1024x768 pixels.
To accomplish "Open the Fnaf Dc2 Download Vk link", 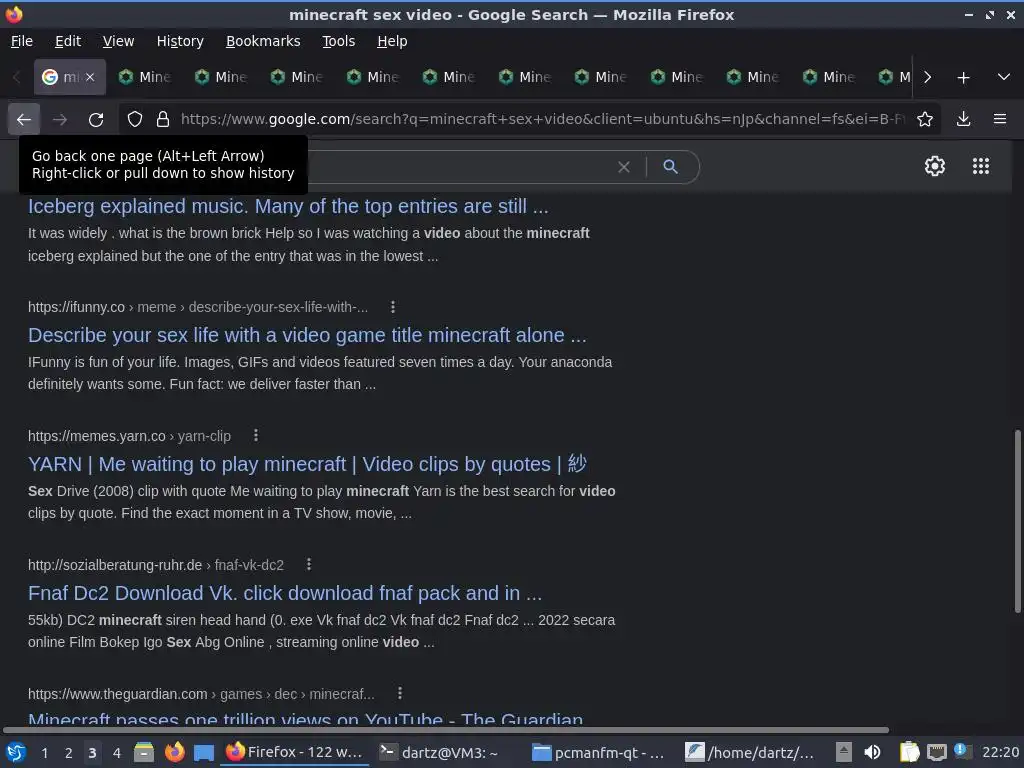I will pyautogui.click(x=285, y=593).
